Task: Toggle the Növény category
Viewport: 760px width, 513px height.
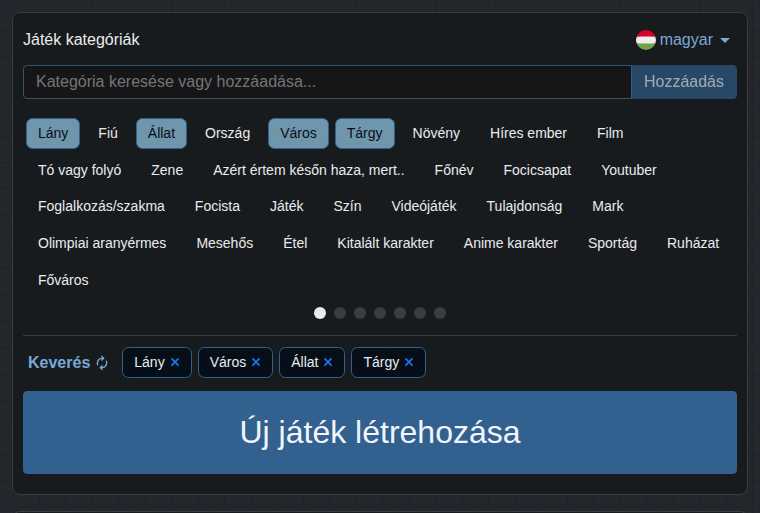Action: pos(436,133)
